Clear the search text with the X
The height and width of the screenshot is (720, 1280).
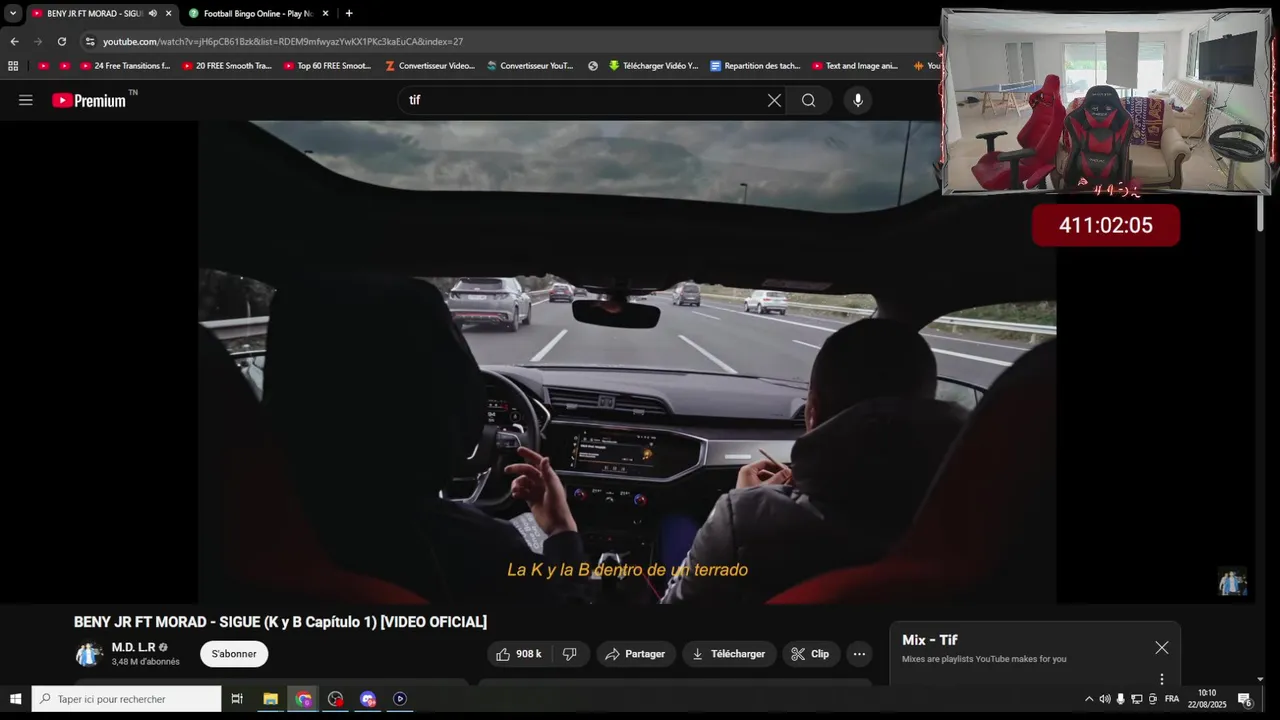(x=774, y=100)
